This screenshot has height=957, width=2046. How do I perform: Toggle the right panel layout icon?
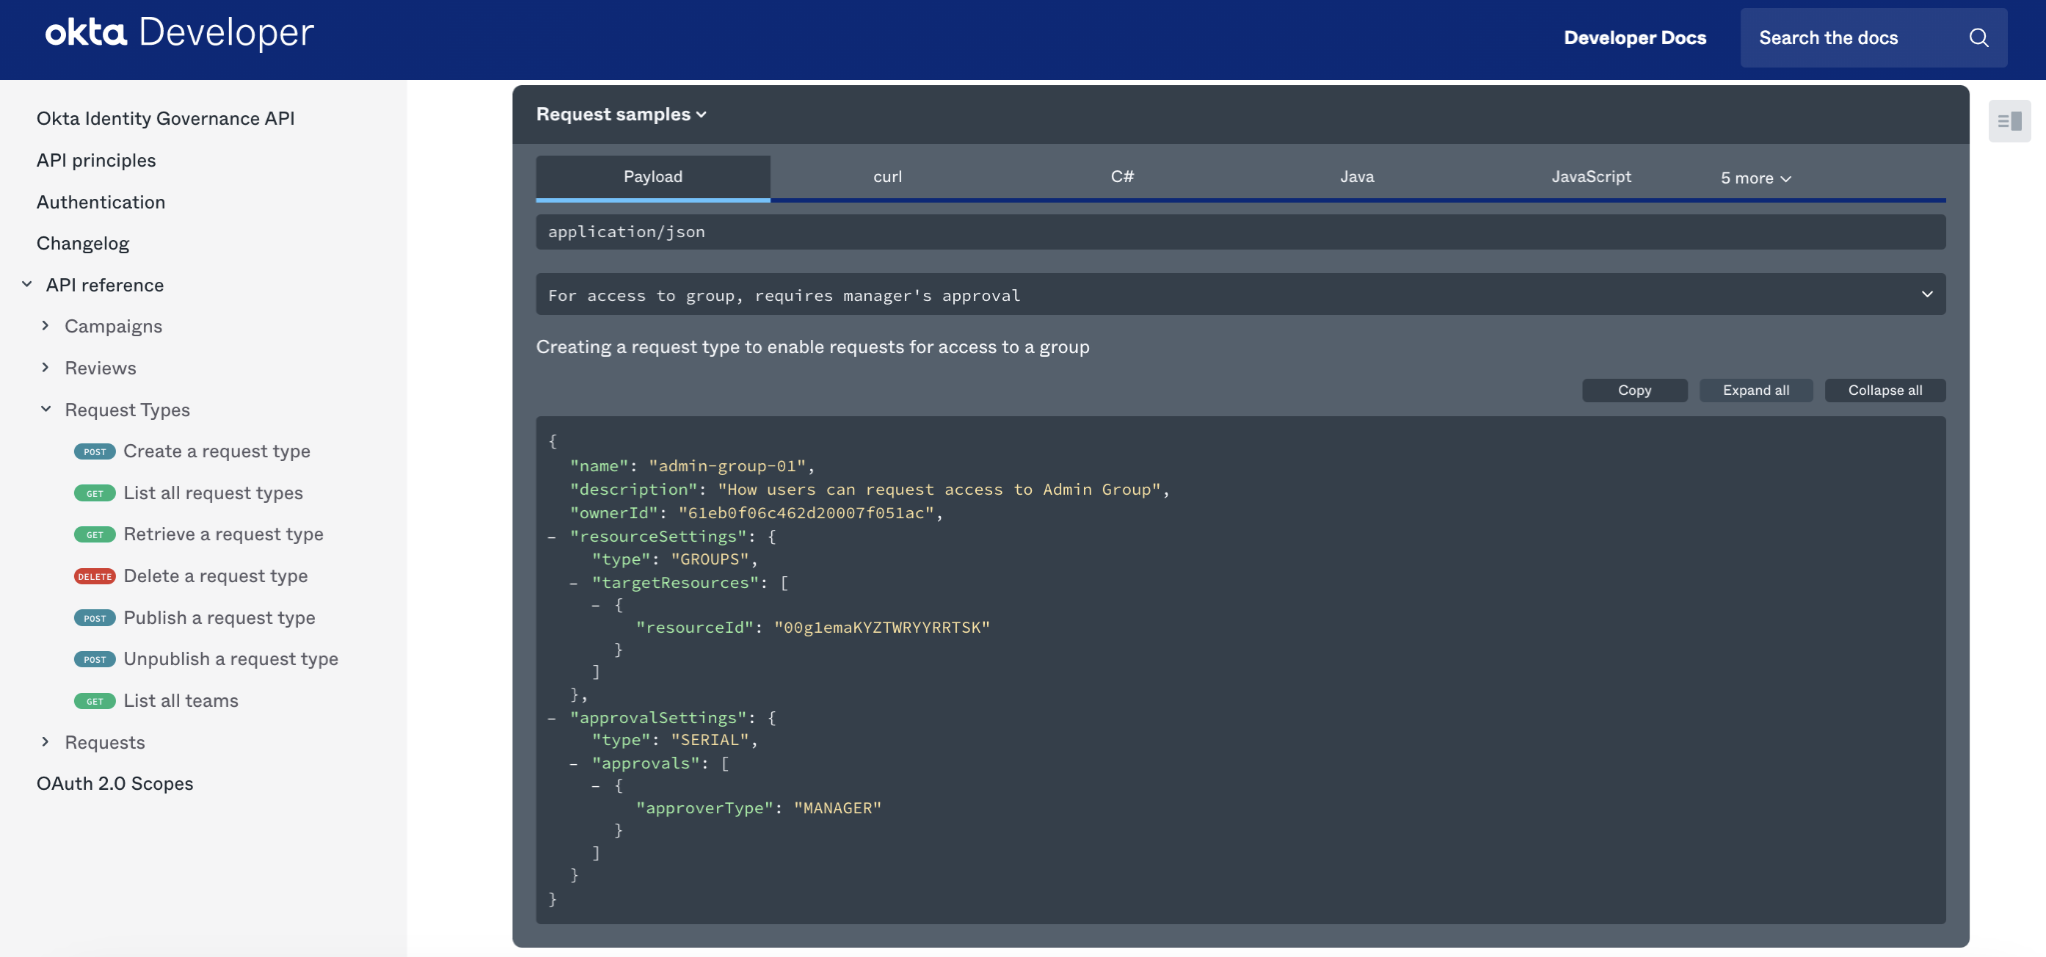click(x=2009, y=121)
